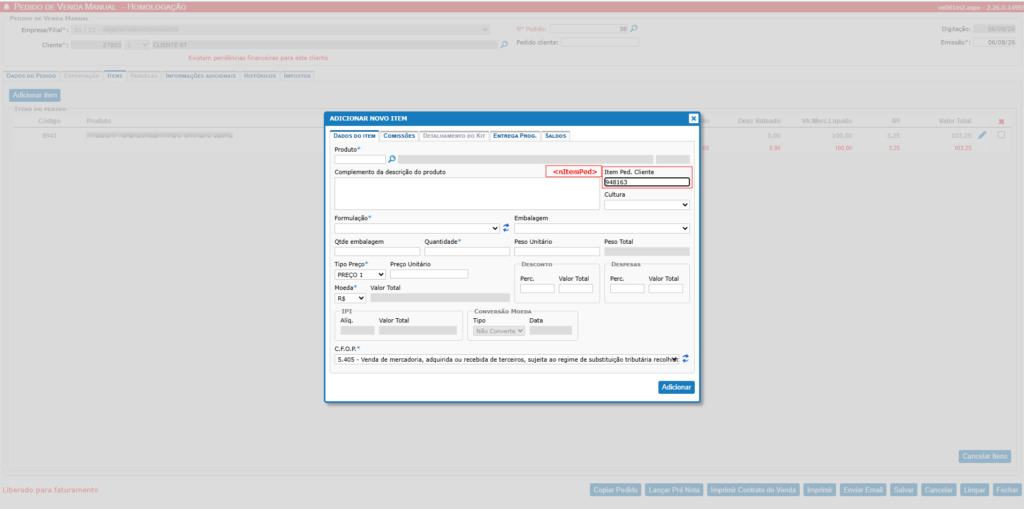Click magnifier next to Nº Pedido field

[633, 29]
